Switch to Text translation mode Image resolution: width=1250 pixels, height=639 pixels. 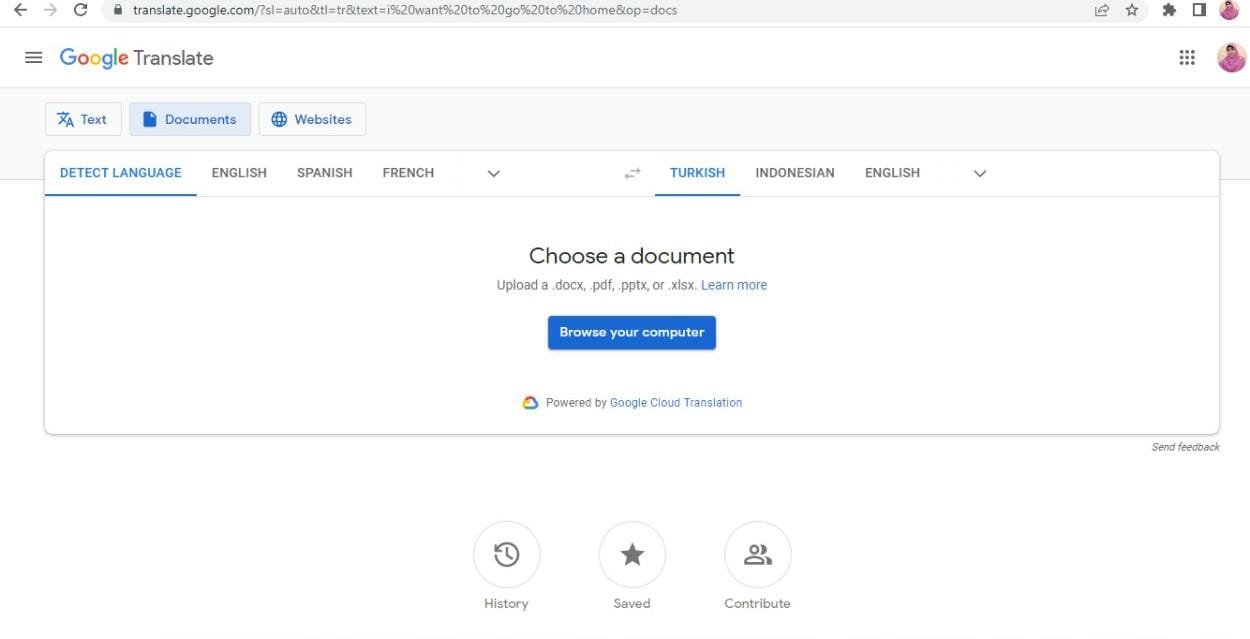pyautogui.click(x=83, y=119)
